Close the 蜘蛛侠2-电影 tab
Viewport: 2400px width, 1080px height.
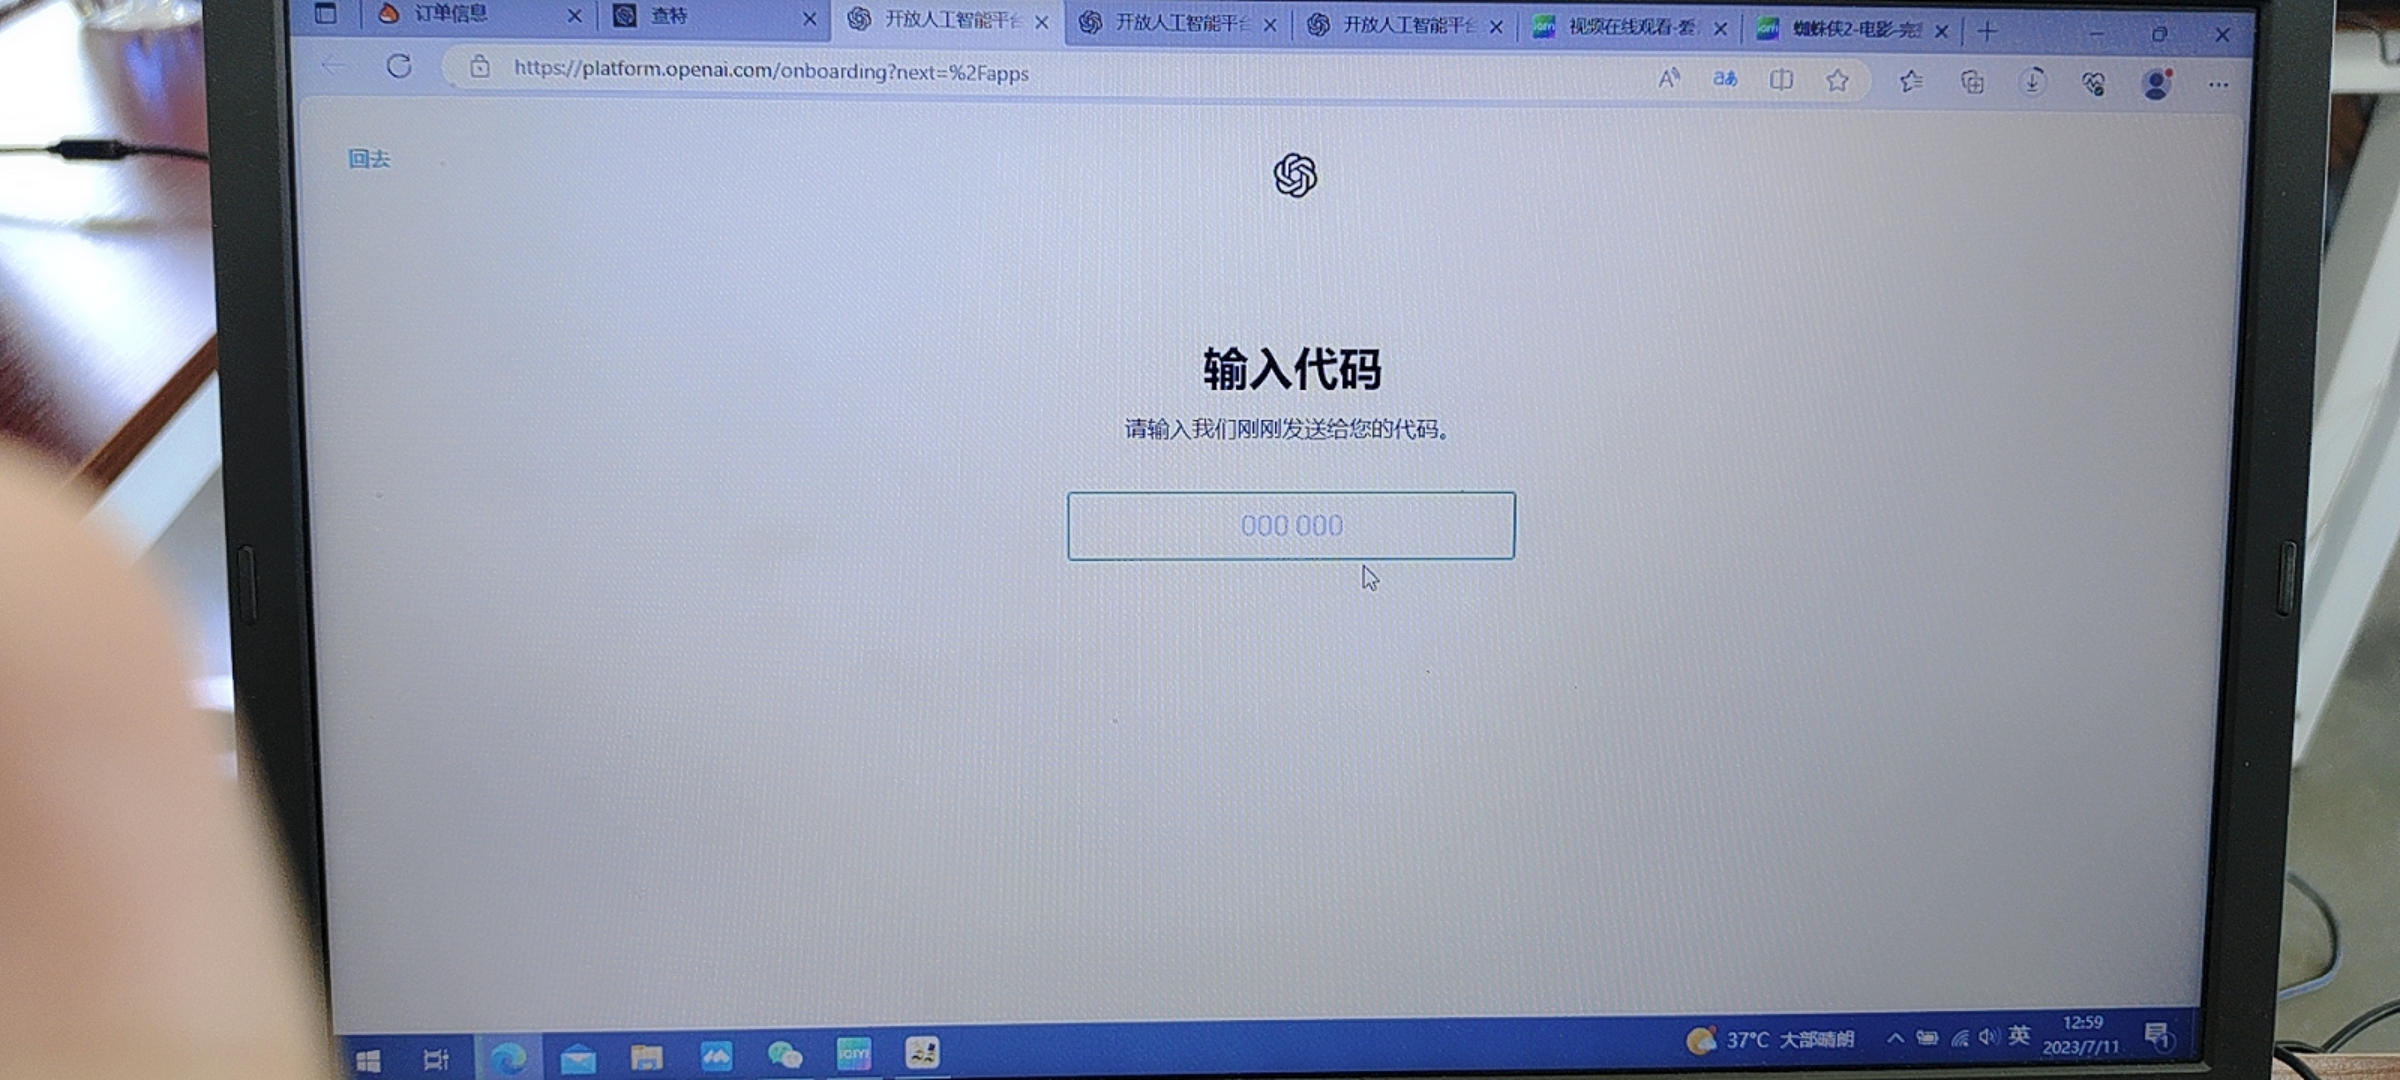pos(1941,31)
